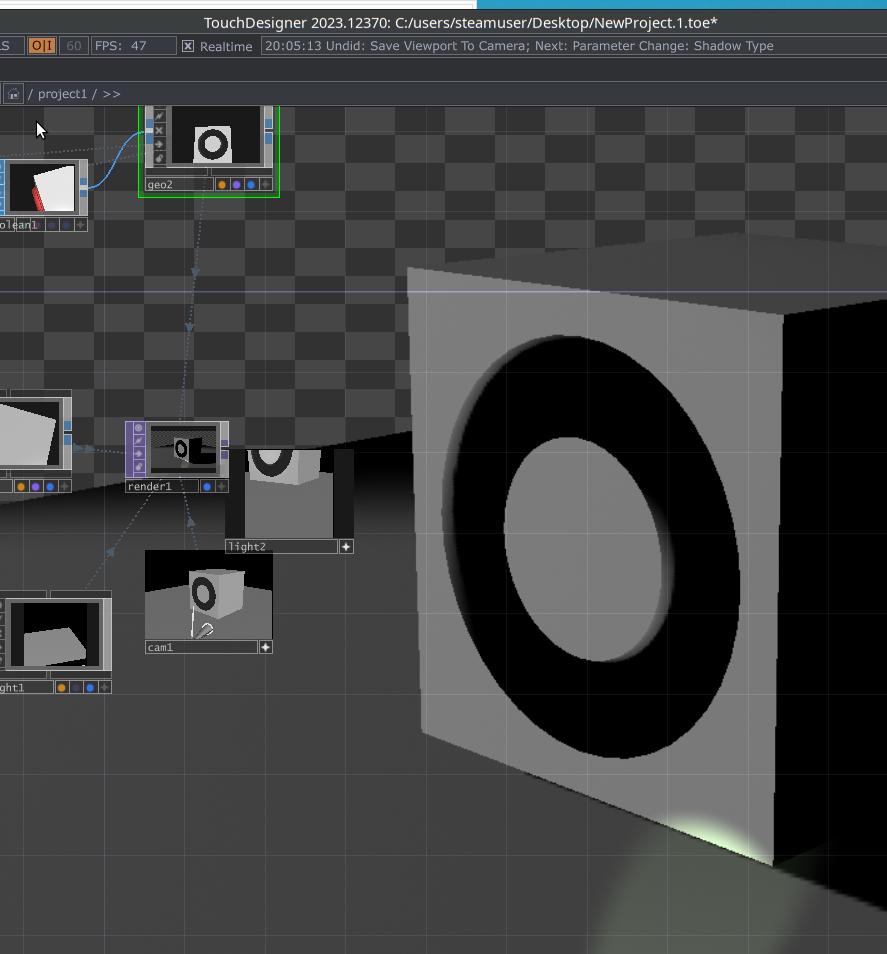Screen dimensions: 887x954
Task: Click the undo status message bar
Action: pyautogui.click(x=574, y=46)
